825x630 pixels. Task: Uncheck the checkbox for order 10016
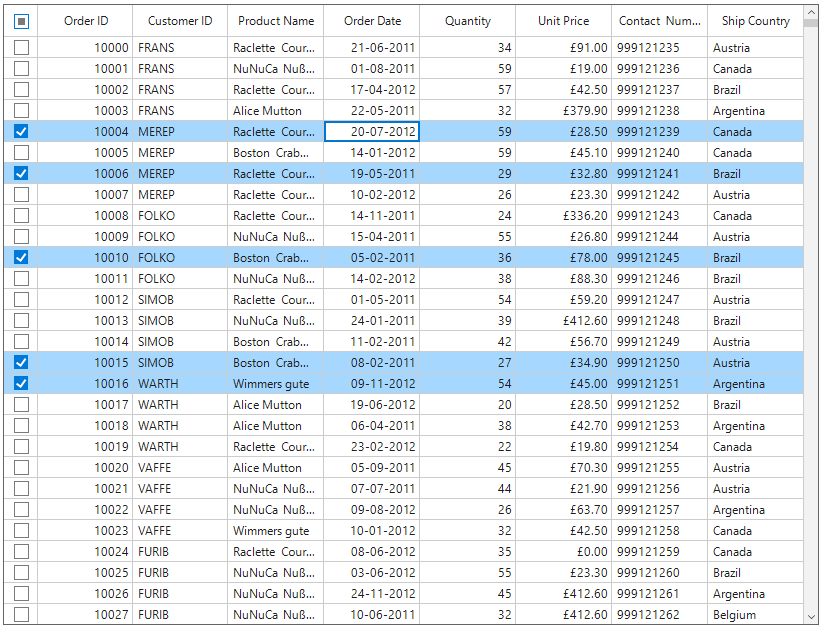21,384
